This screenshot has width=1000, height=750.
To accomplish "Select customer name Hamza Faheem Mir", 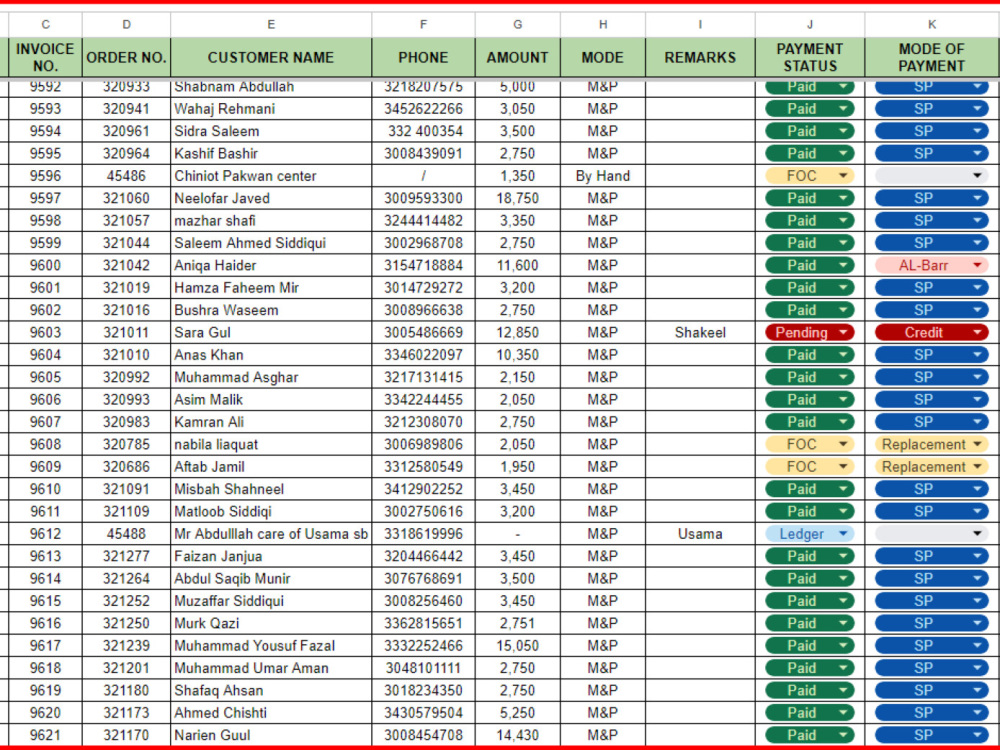I will 271,288.
